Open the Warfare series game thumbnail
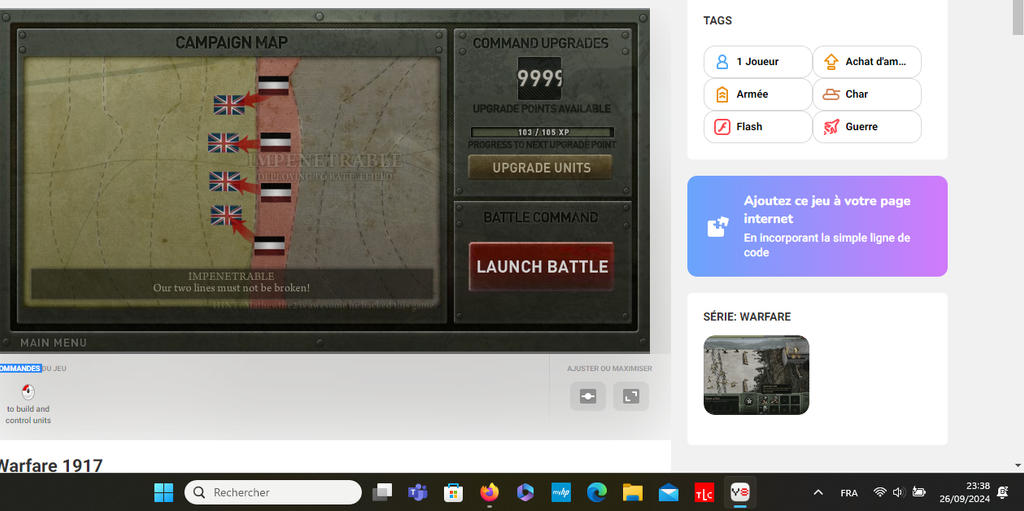This screenshot has width=1024, height=511. (x=756, y=375)
